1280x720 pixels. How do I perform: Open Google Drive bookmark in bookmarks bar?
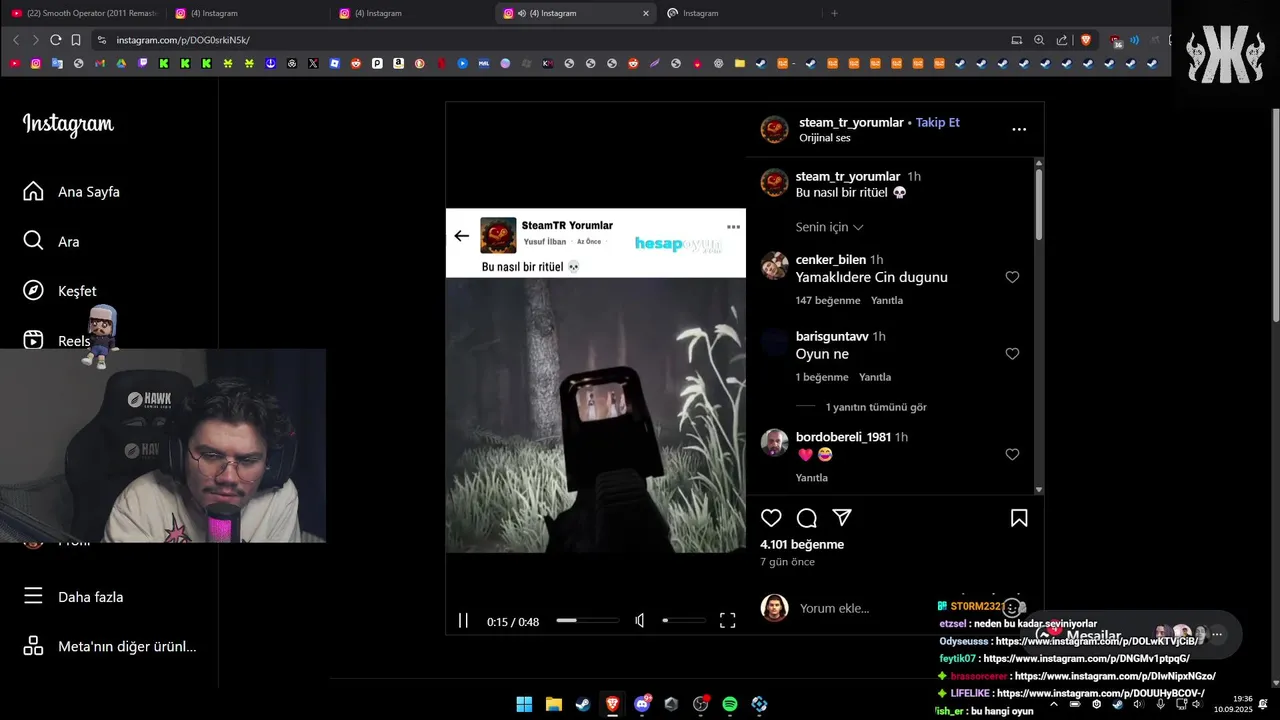(121, 63)
